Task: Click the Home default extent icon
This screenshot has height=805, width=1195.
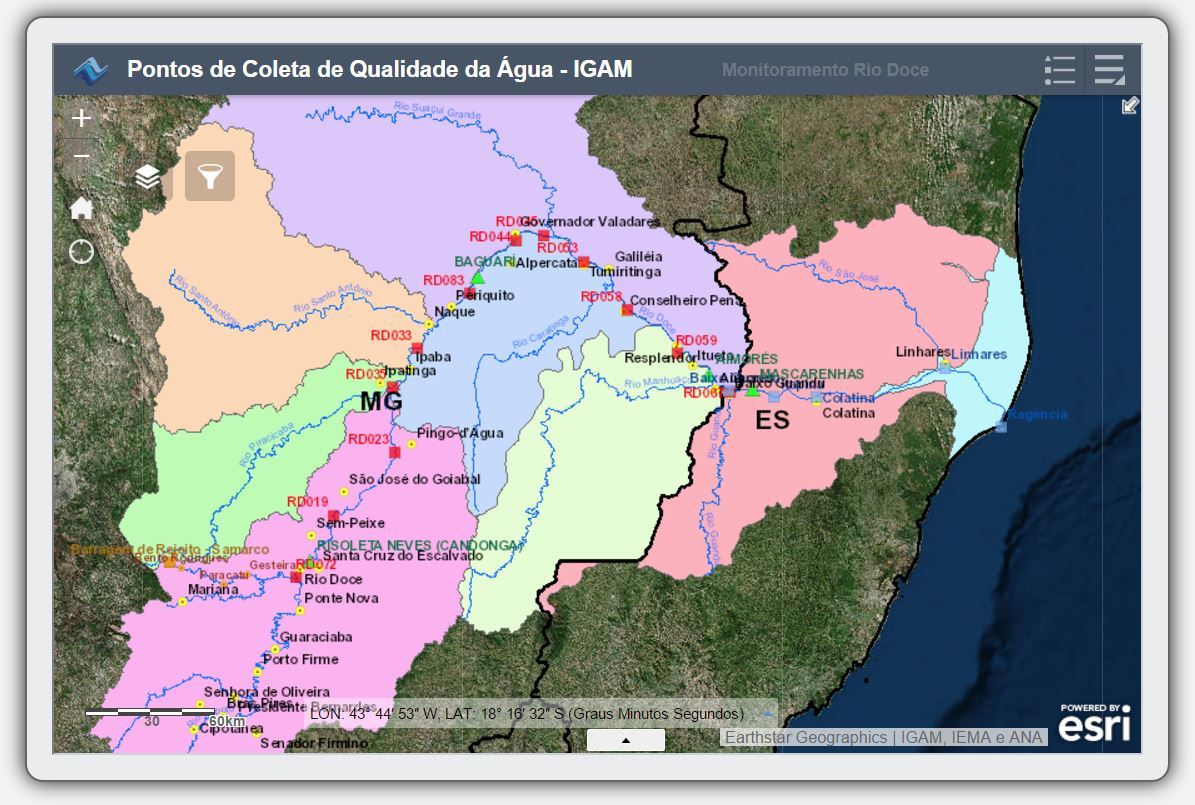Action: [81, 208]
